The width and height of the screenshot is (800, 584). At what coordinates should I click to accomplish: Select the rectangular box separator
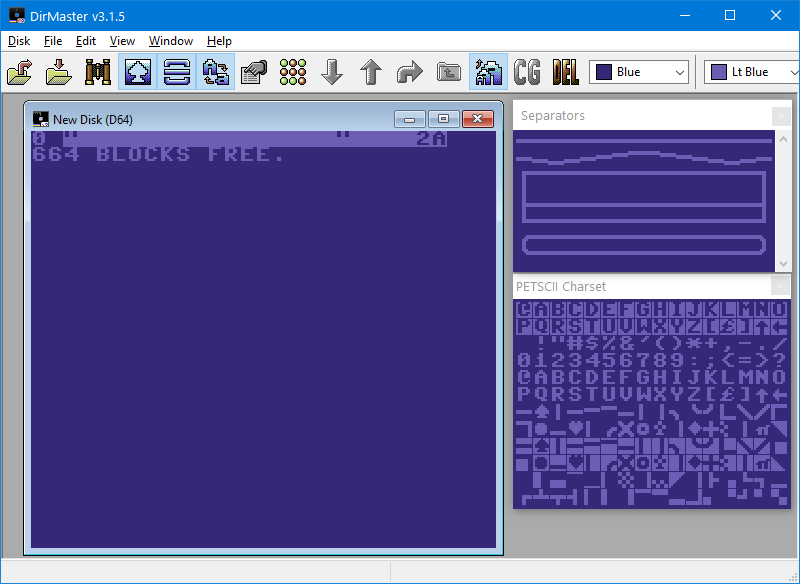tap(644, 197)
